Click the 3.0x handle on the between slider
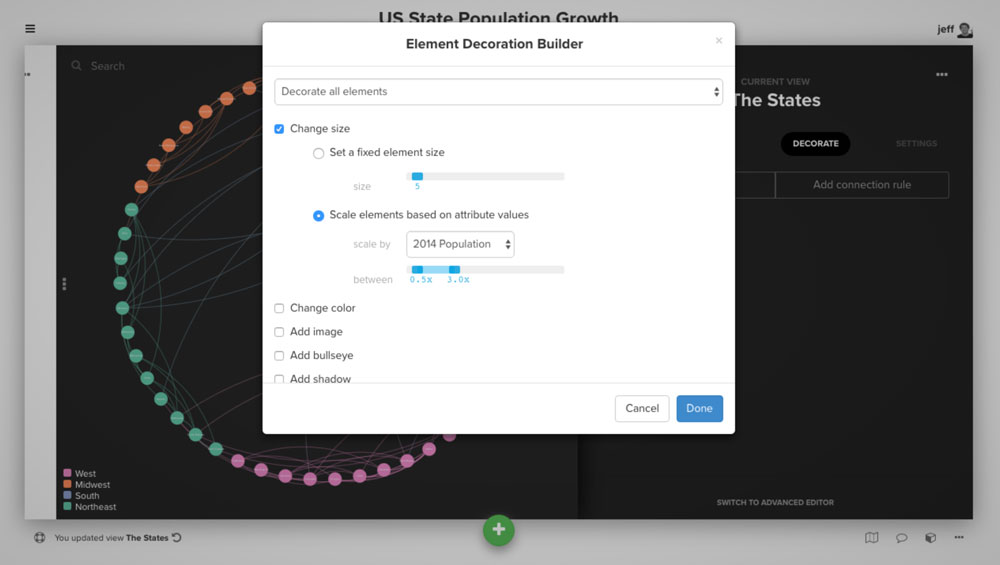Image resolution: width=1000 pixels, height=565 pixels. [454, 270]
